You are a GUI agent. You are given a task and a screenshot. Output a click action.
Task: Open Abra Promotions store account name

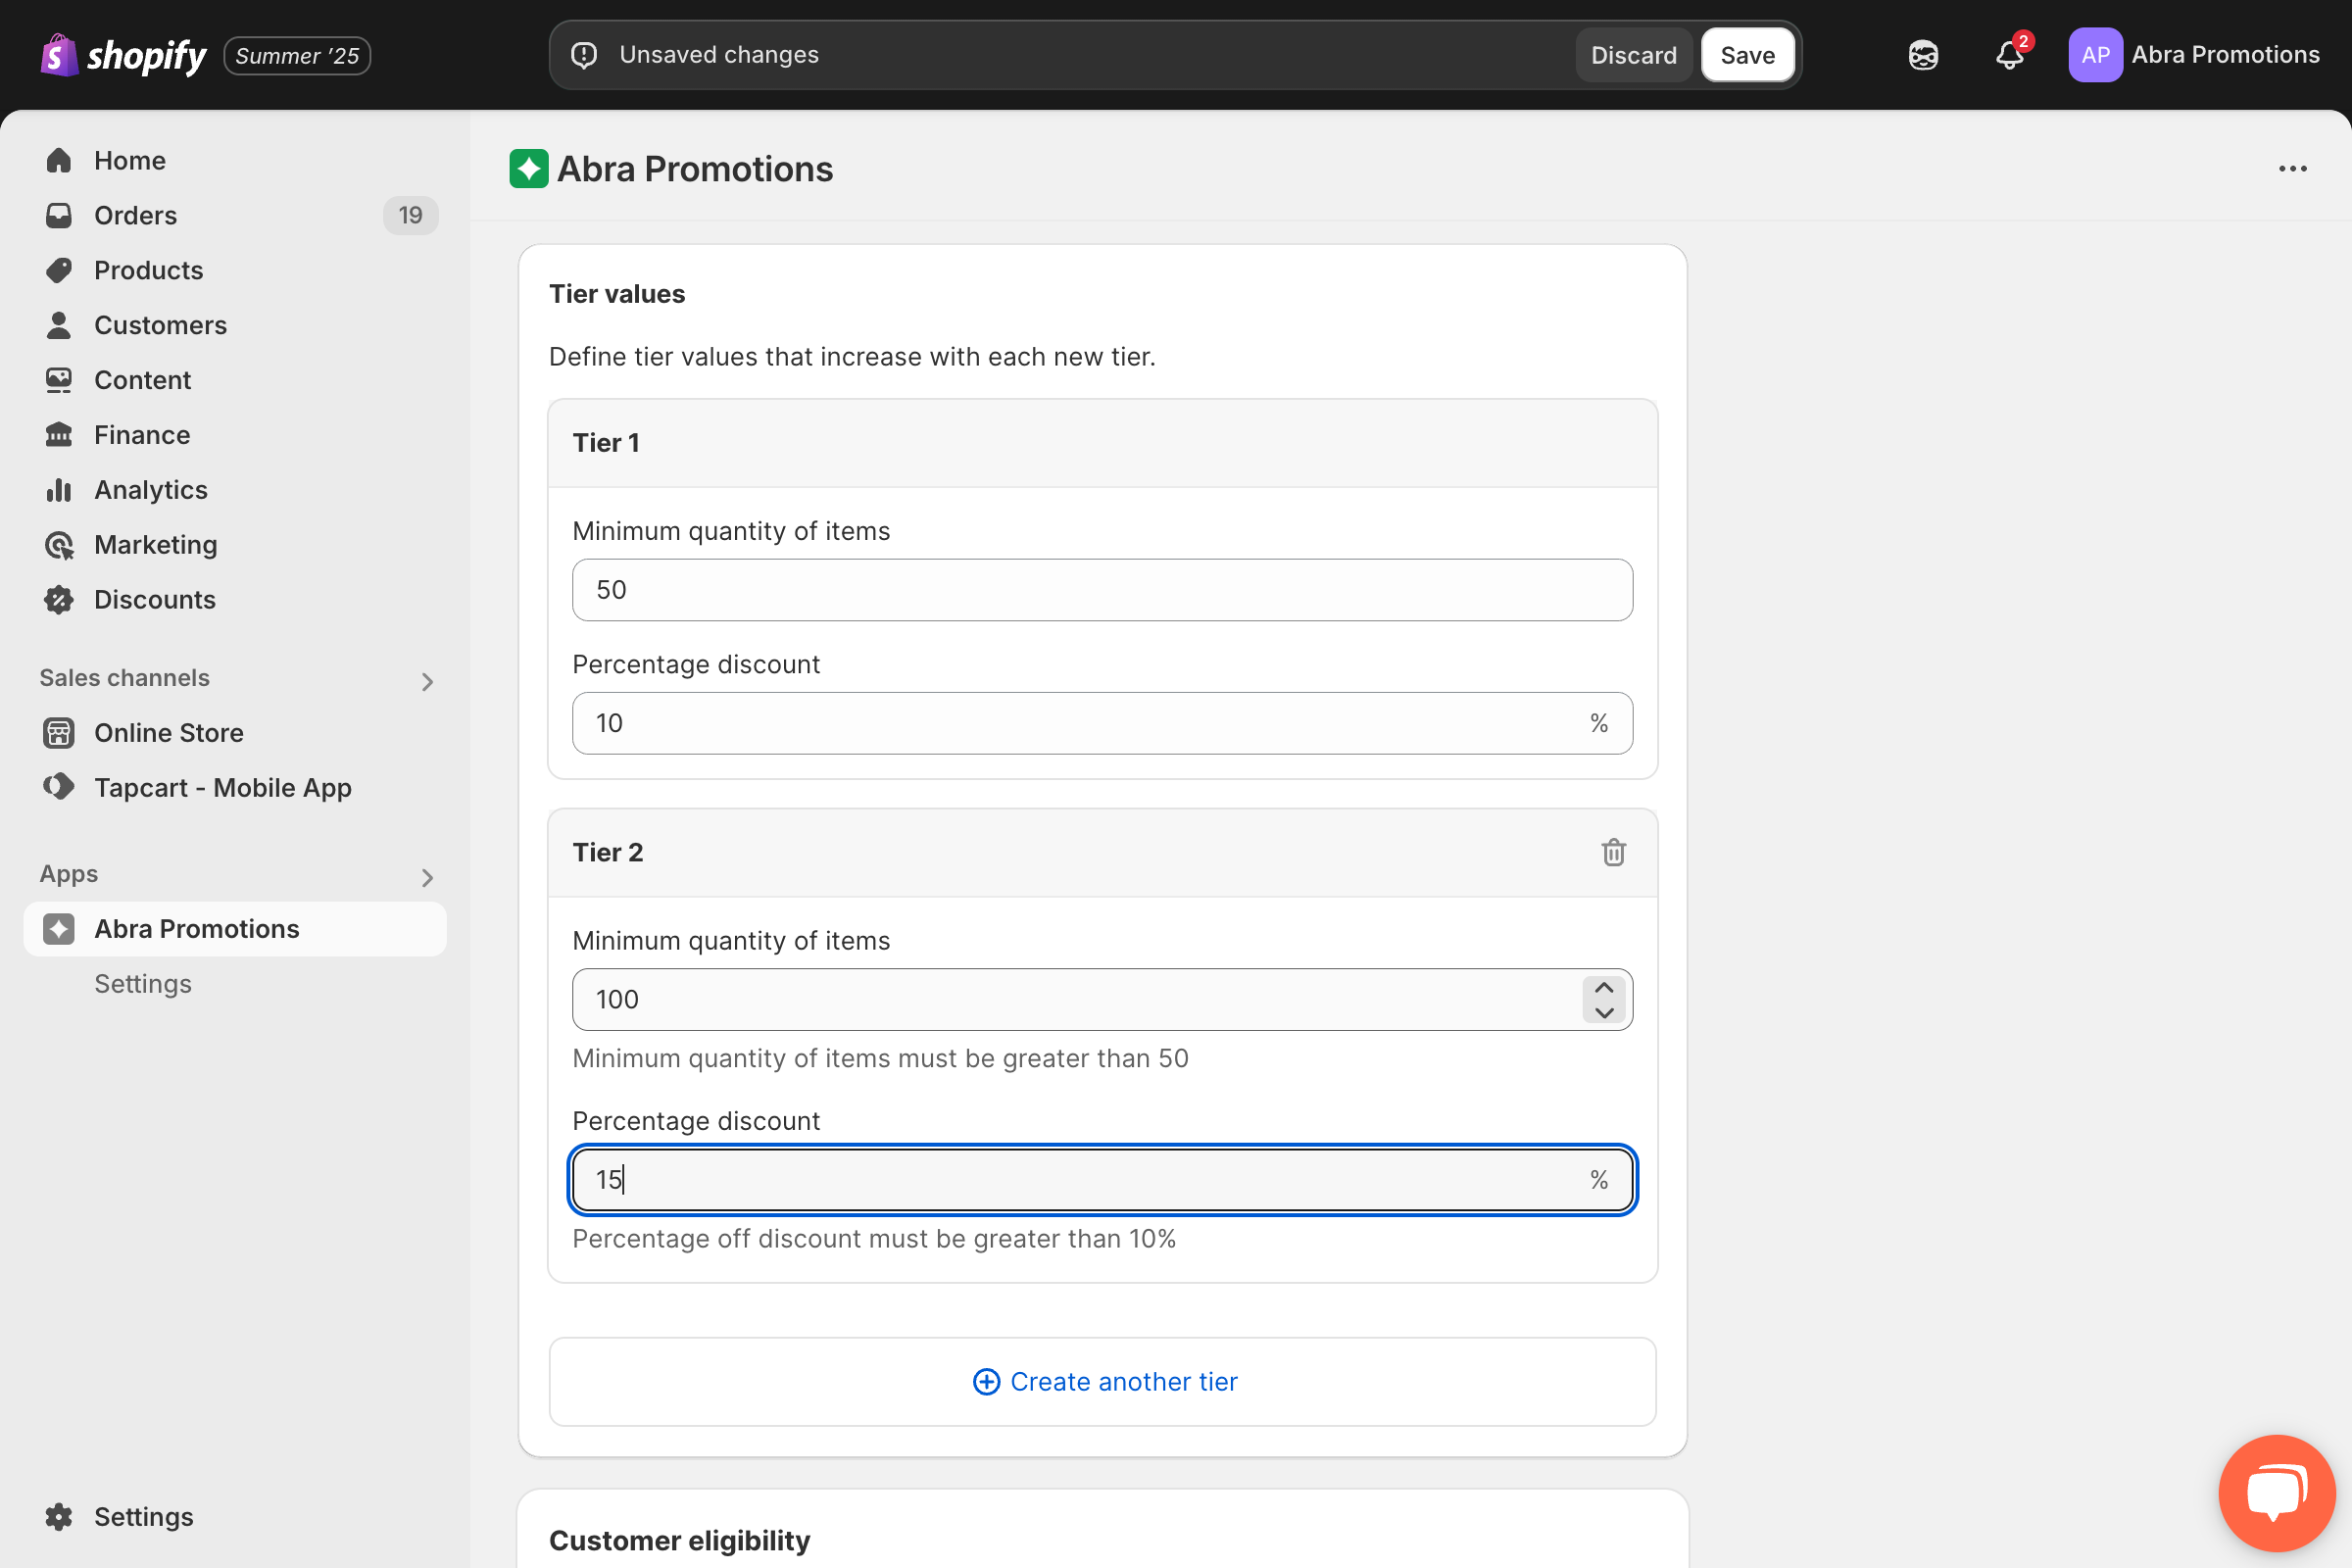pos(2225,55)
